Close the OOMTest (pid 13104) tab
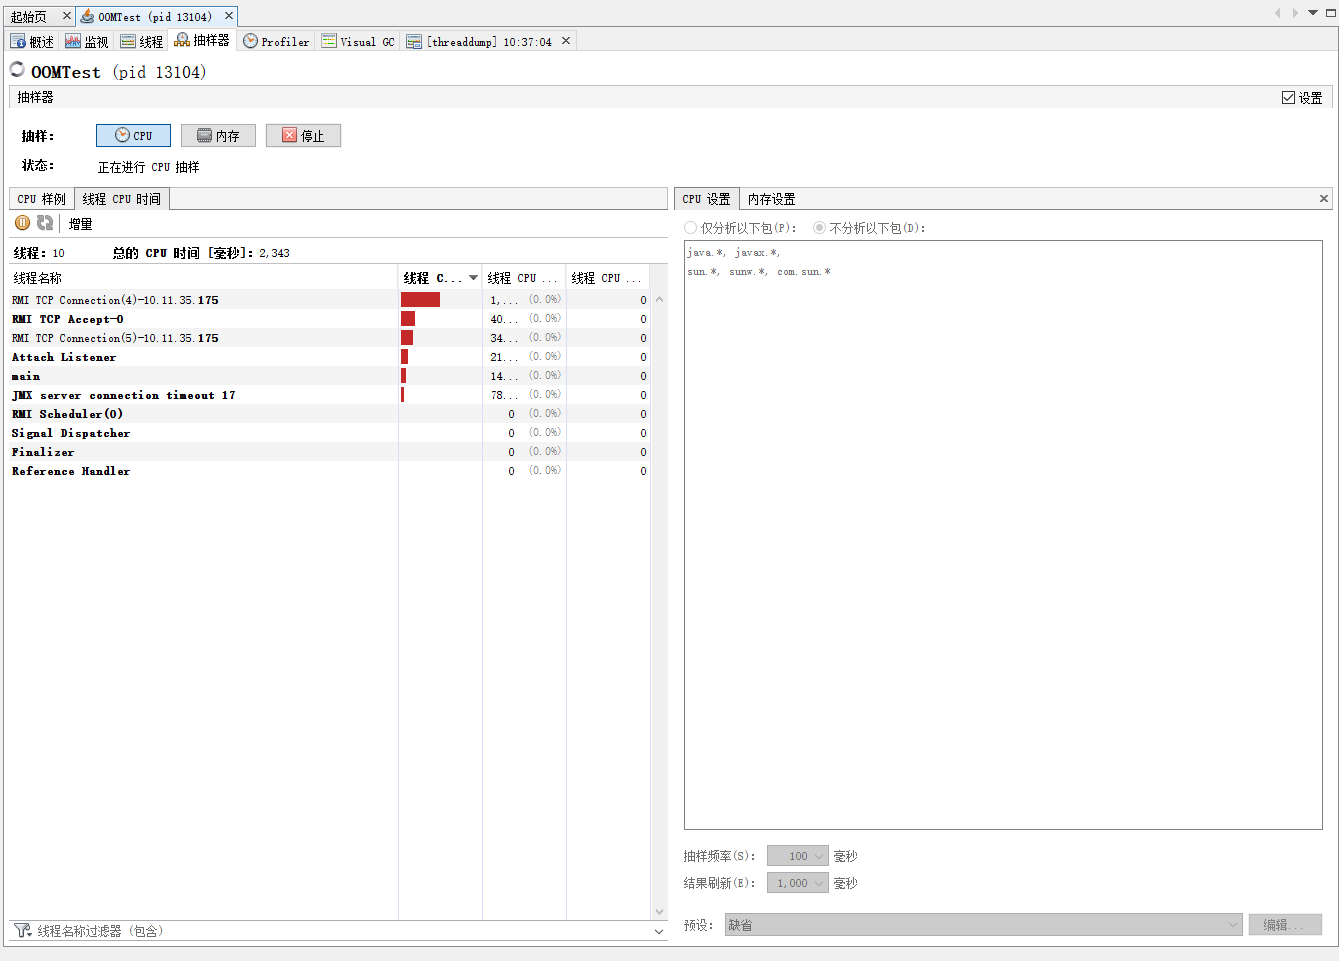Image resolution: width=1339 pixels, height=961 pixels. coord(229,16)
